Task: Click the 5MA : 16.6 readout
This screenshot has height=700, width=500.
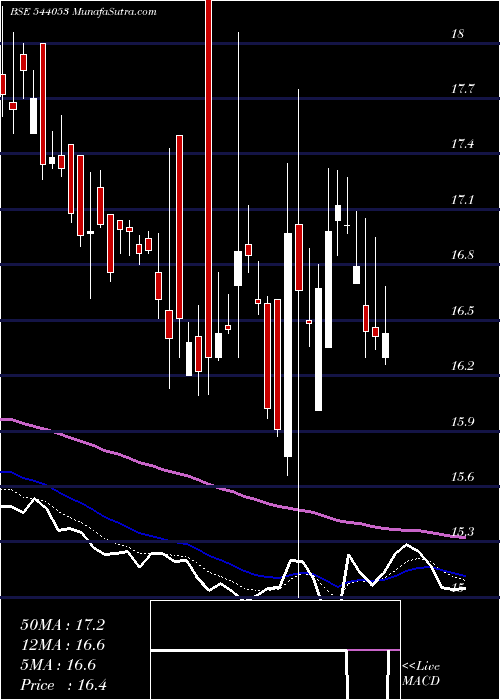Action: pyautogui.click(x=58, y=665)
